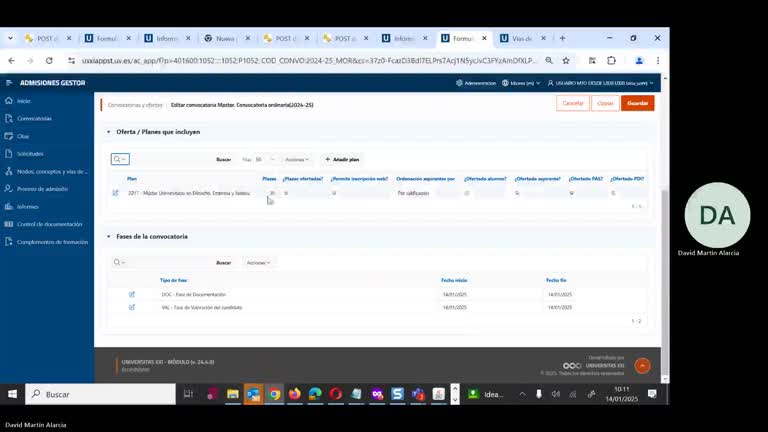Open the user account dropdown

tap(601, 83)
